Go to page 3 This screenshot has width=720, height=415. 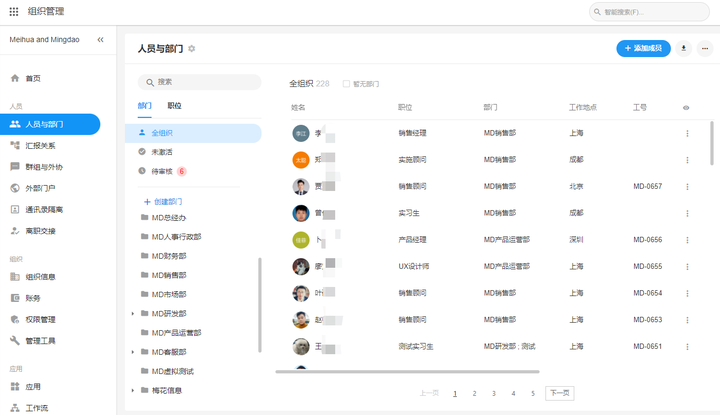click(x=494, y=393)
